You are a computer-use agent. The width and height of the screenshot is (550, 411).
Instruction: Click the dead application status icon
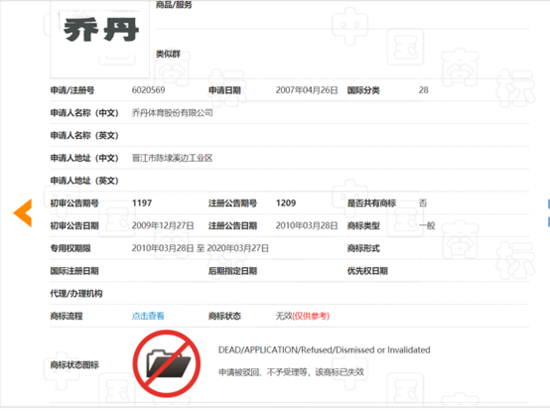pyautogui.click(x=167, y=363)
